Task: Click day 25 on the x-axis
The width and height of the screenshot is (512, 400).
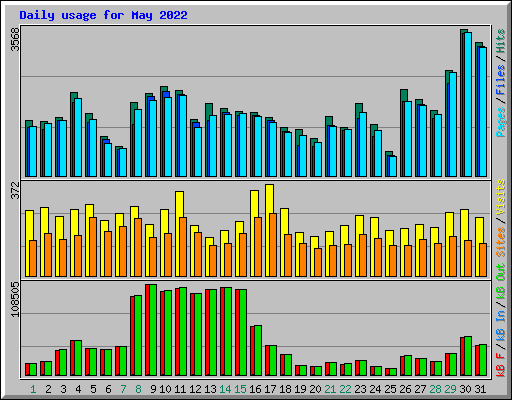Action: click(390, 389)
